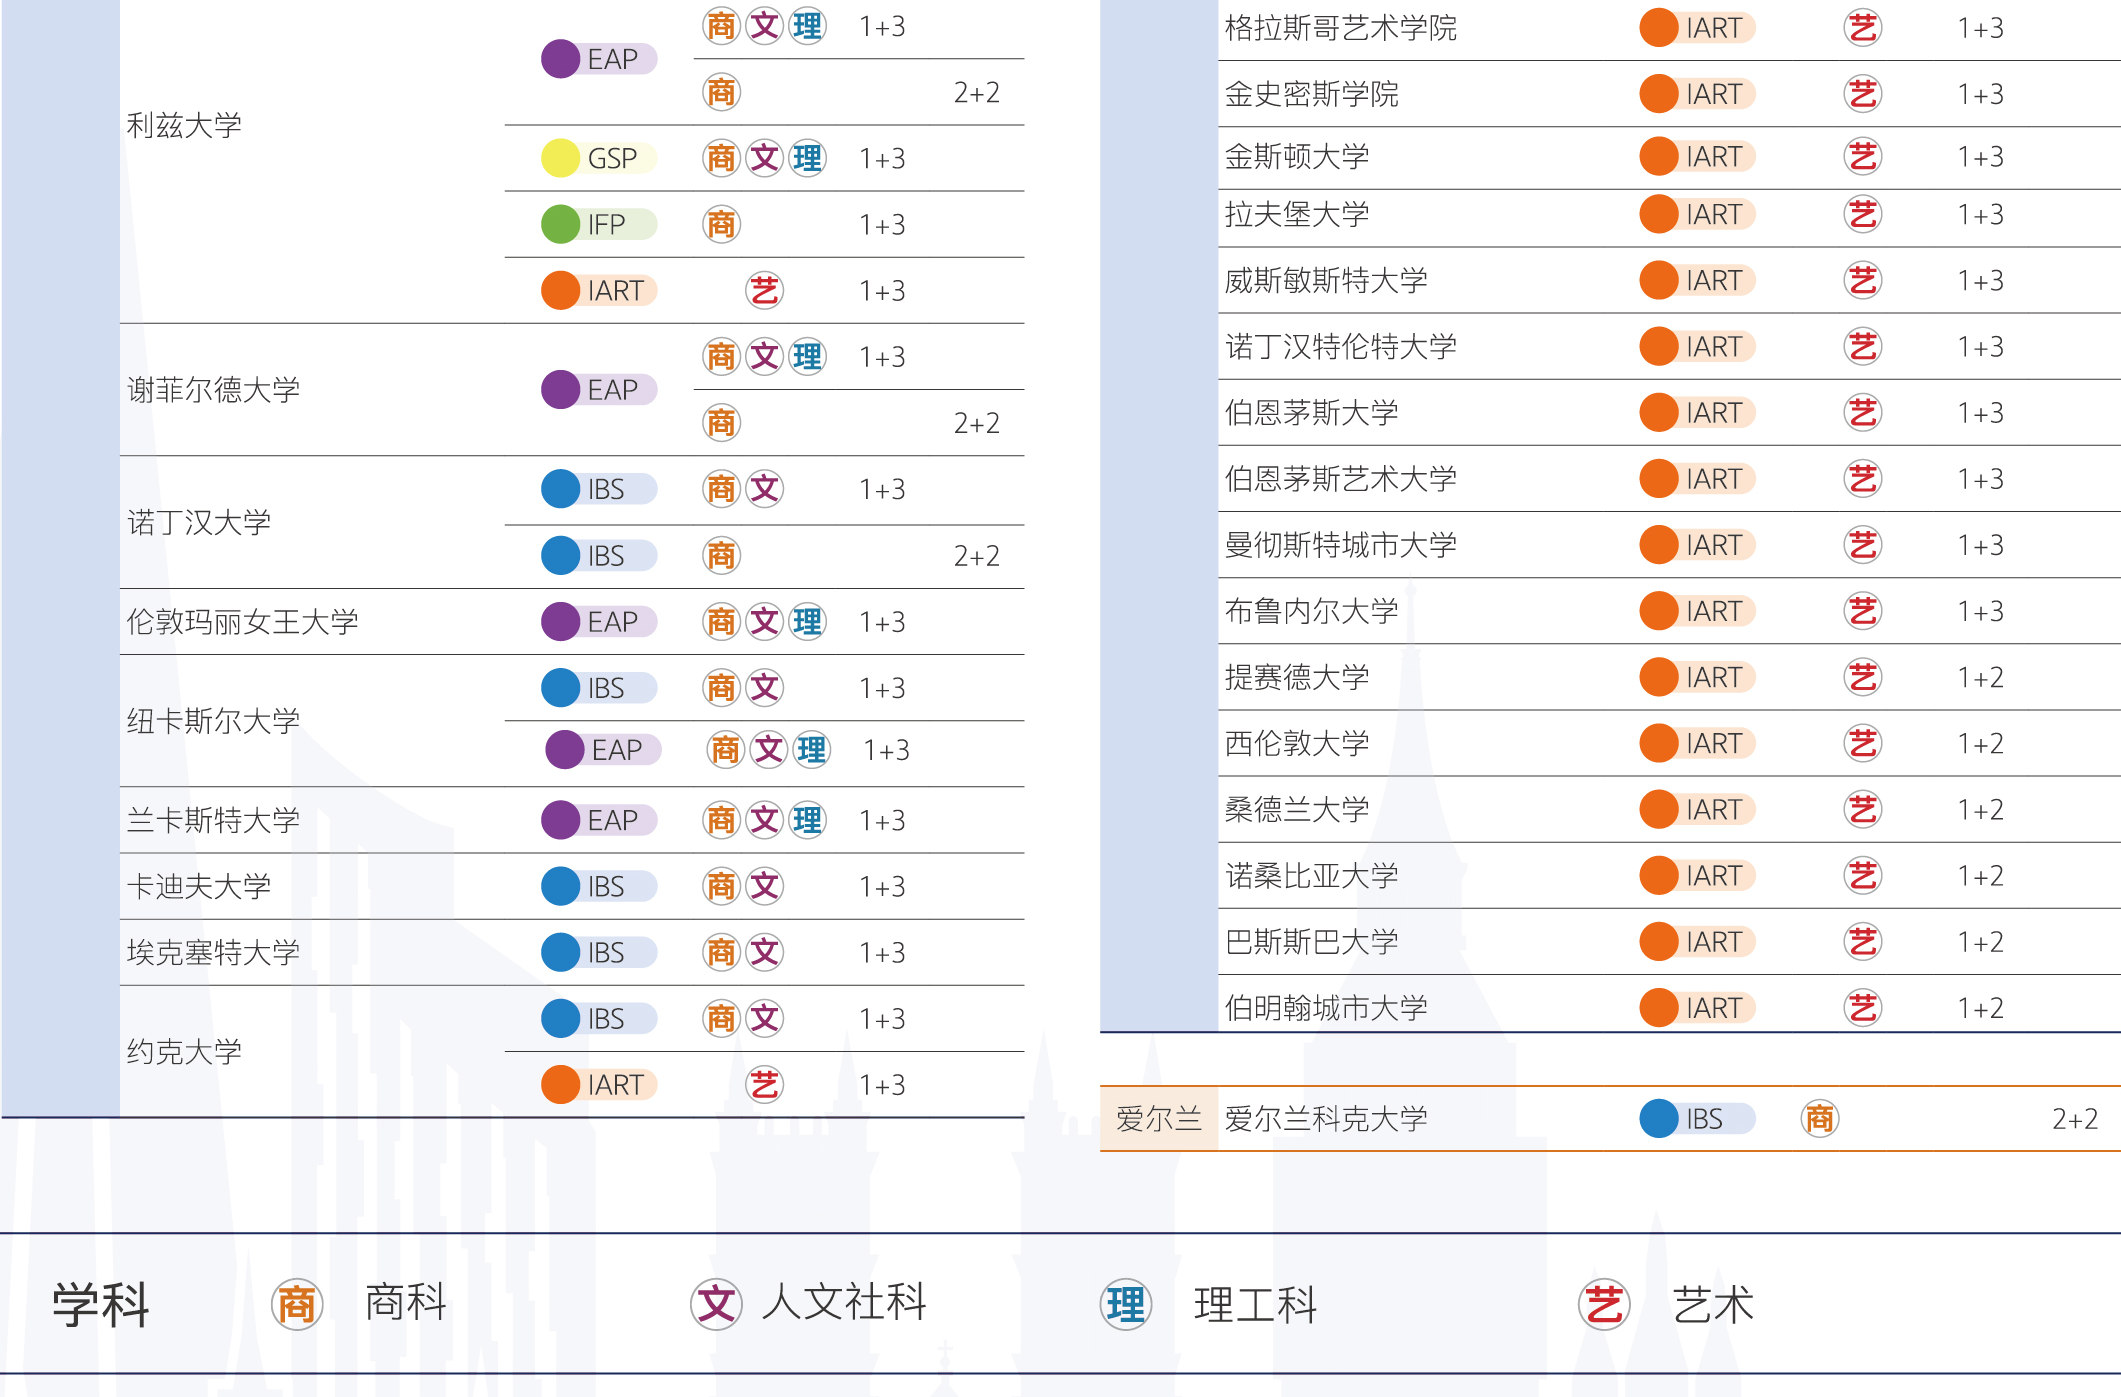The width and height of the screenshot is (2121, 1397).
Task: Click the 文 icon in 伦敦玛丽女王大学 row
Action: pyautogui.click(x=764, y=621)
